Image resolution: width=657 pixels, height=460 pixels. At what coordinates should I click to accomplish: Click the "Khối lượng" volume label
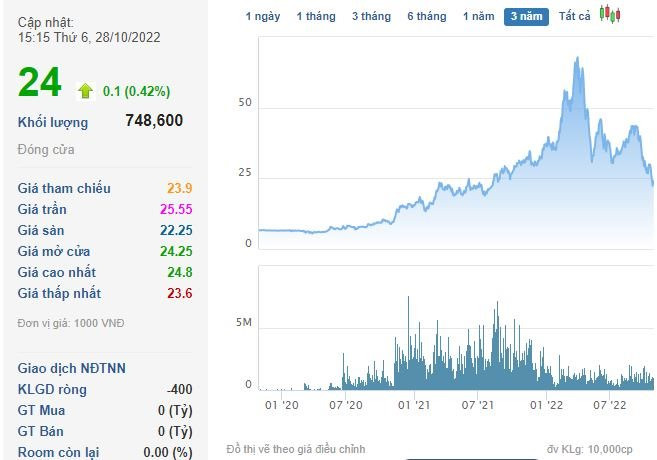pyautogui.click(x=53, y=122)
